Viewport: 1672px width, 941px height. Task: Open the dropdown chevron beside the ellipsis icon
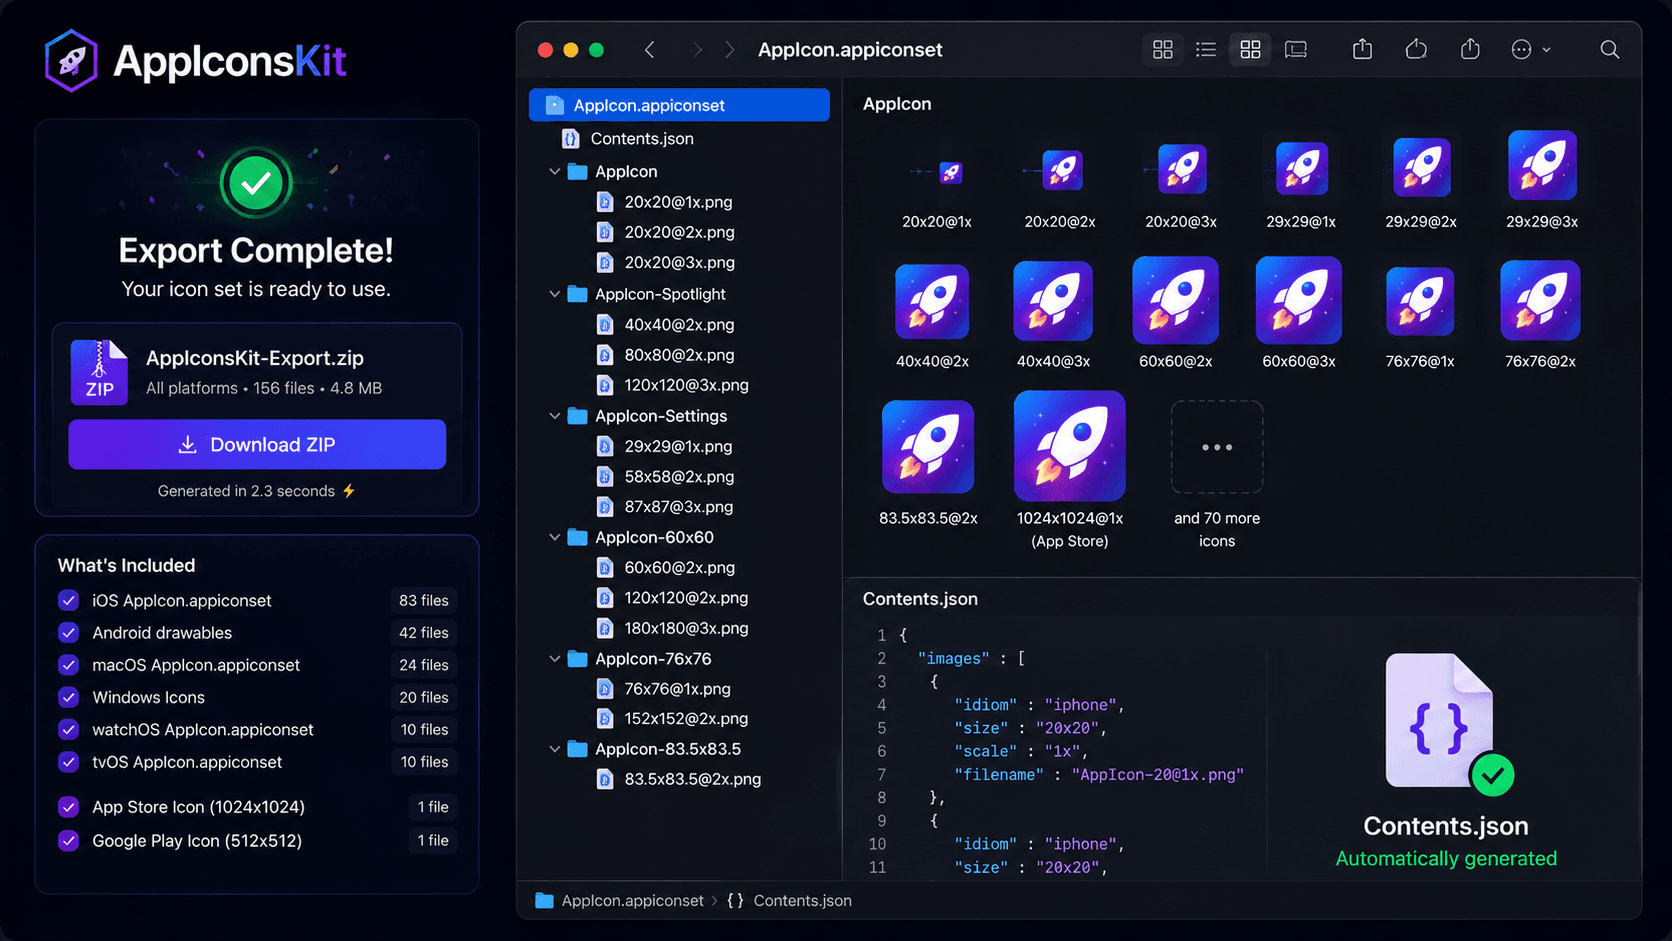pos(1547,50)
